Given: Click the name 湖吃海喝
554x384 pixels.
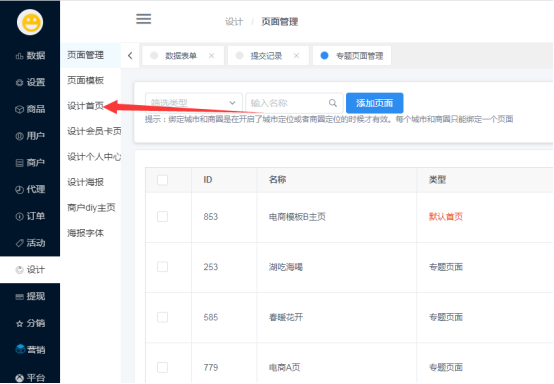Looking at the screenshot, I should [x=286, y=267].
